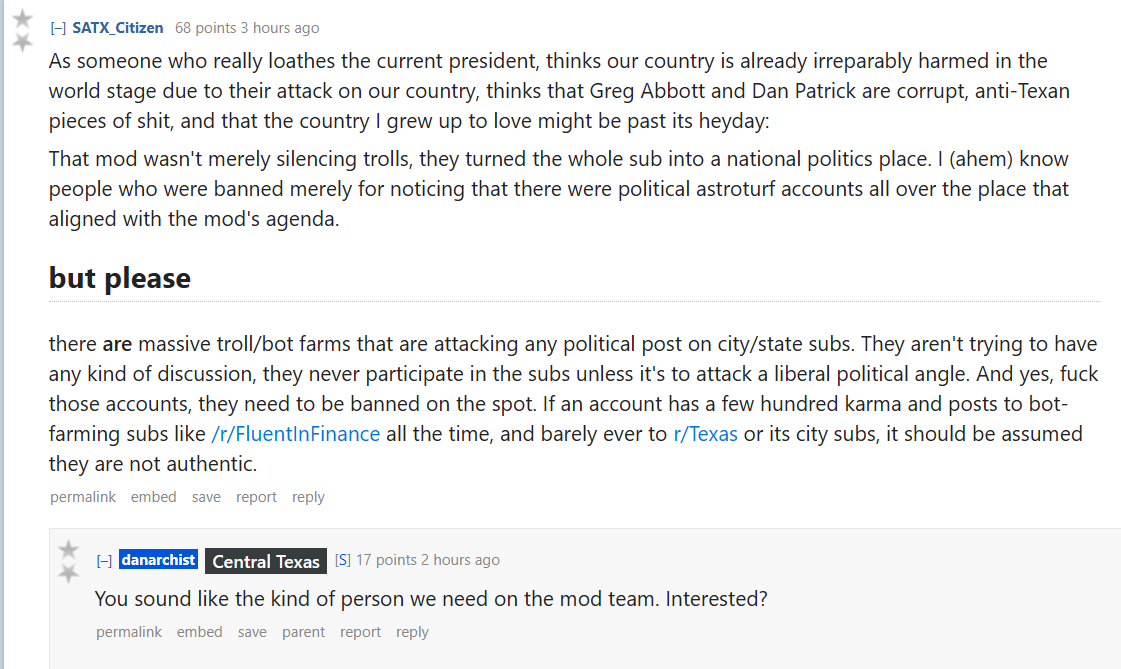Click embed under SATX_Citizen's comment
This screenshot has height=669, width=1121.
click(x=154, y=497)
